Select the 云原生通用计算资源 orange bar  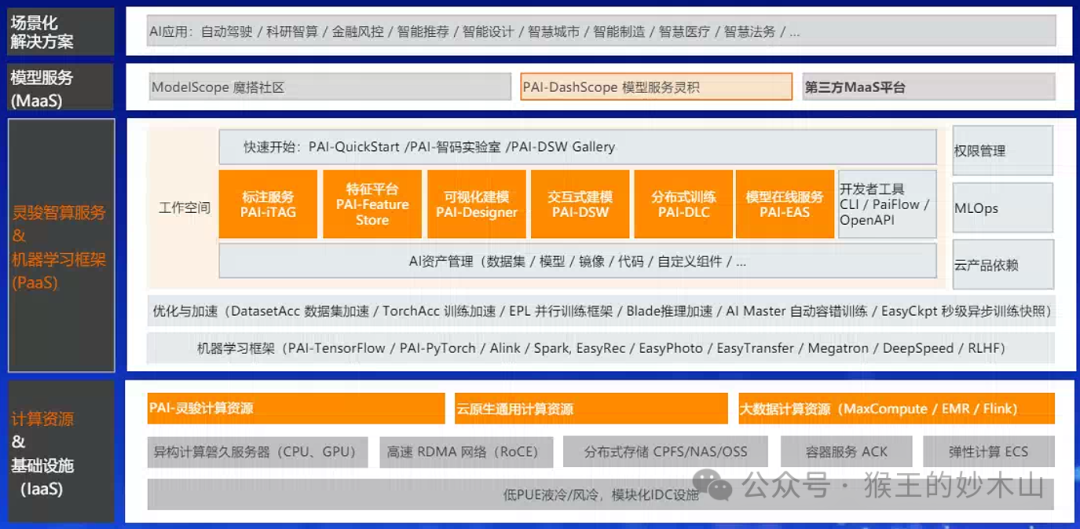point(591,408)
